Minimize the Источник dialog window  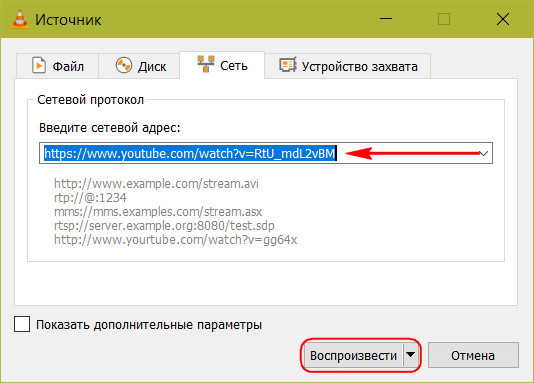pos(386,19)
